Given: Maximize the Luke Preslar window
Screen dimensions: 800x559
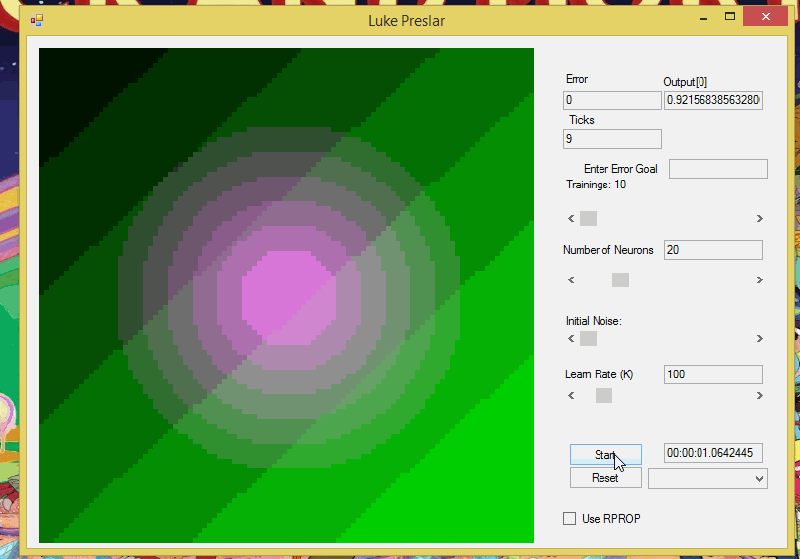Looking at the screenshot, I should click(730, 17).
